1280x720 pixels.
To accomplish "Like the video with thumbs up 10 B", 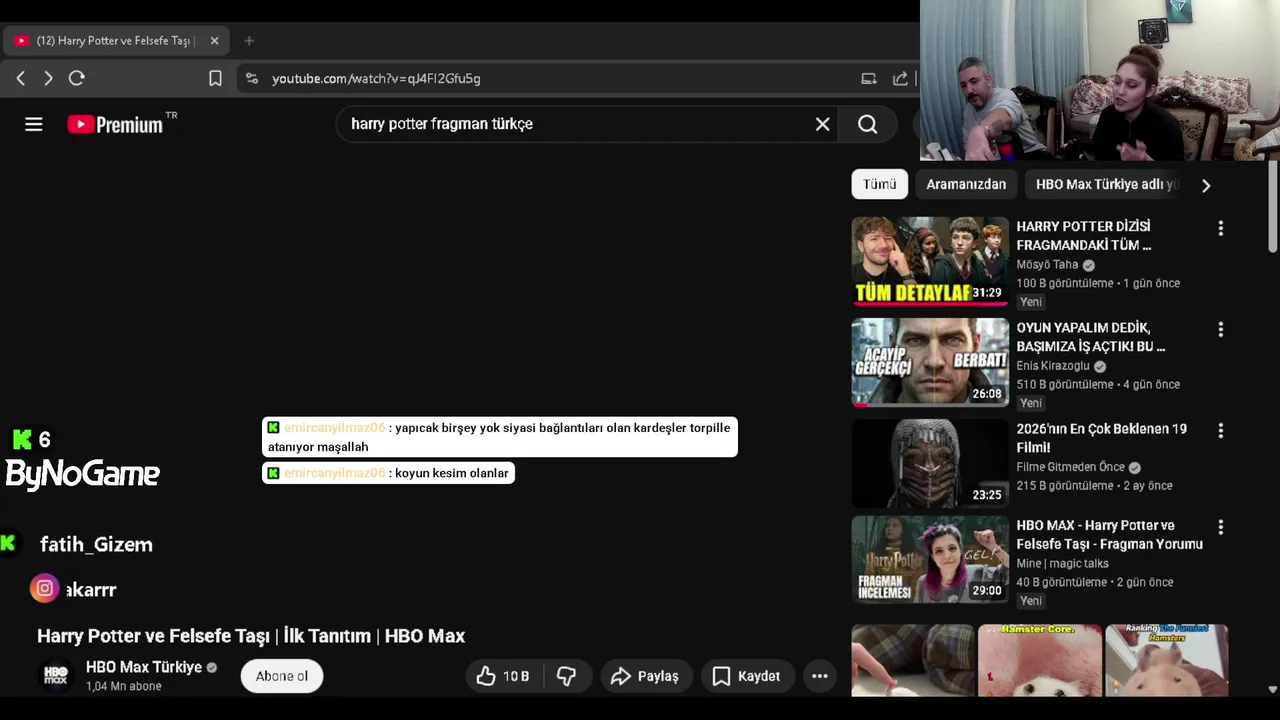I will [x=505, y=676].
